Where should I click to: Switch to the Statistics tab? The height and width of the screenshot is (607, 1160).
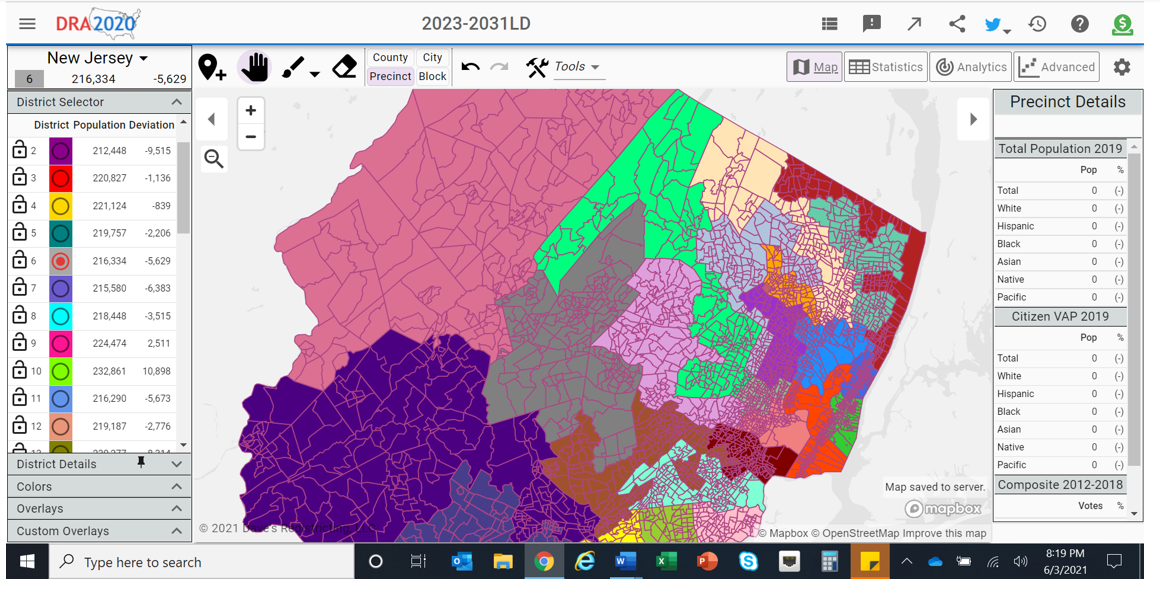coord(885,67)
